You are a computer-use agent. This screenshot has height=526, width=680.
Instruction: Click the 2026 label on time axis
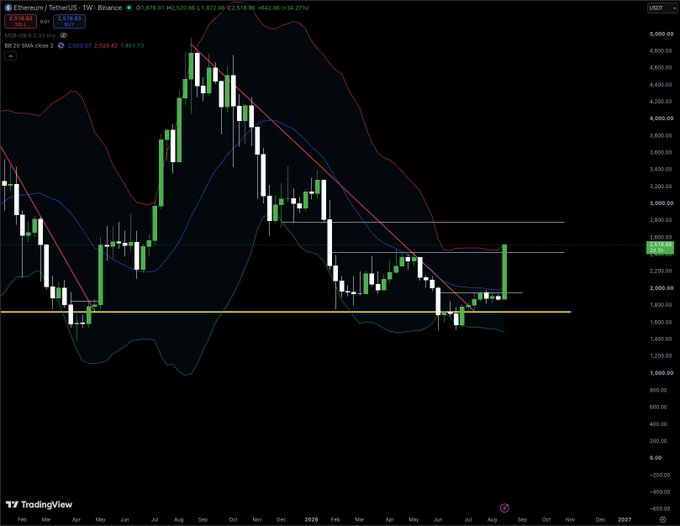pyautogui.click(x=311, y=519)
